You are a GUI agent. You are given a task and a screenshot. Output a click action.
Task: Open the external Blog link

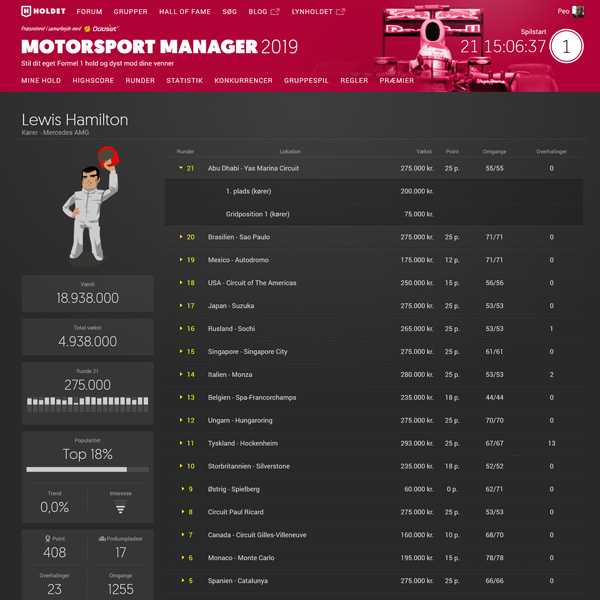(x=264, y=12)
